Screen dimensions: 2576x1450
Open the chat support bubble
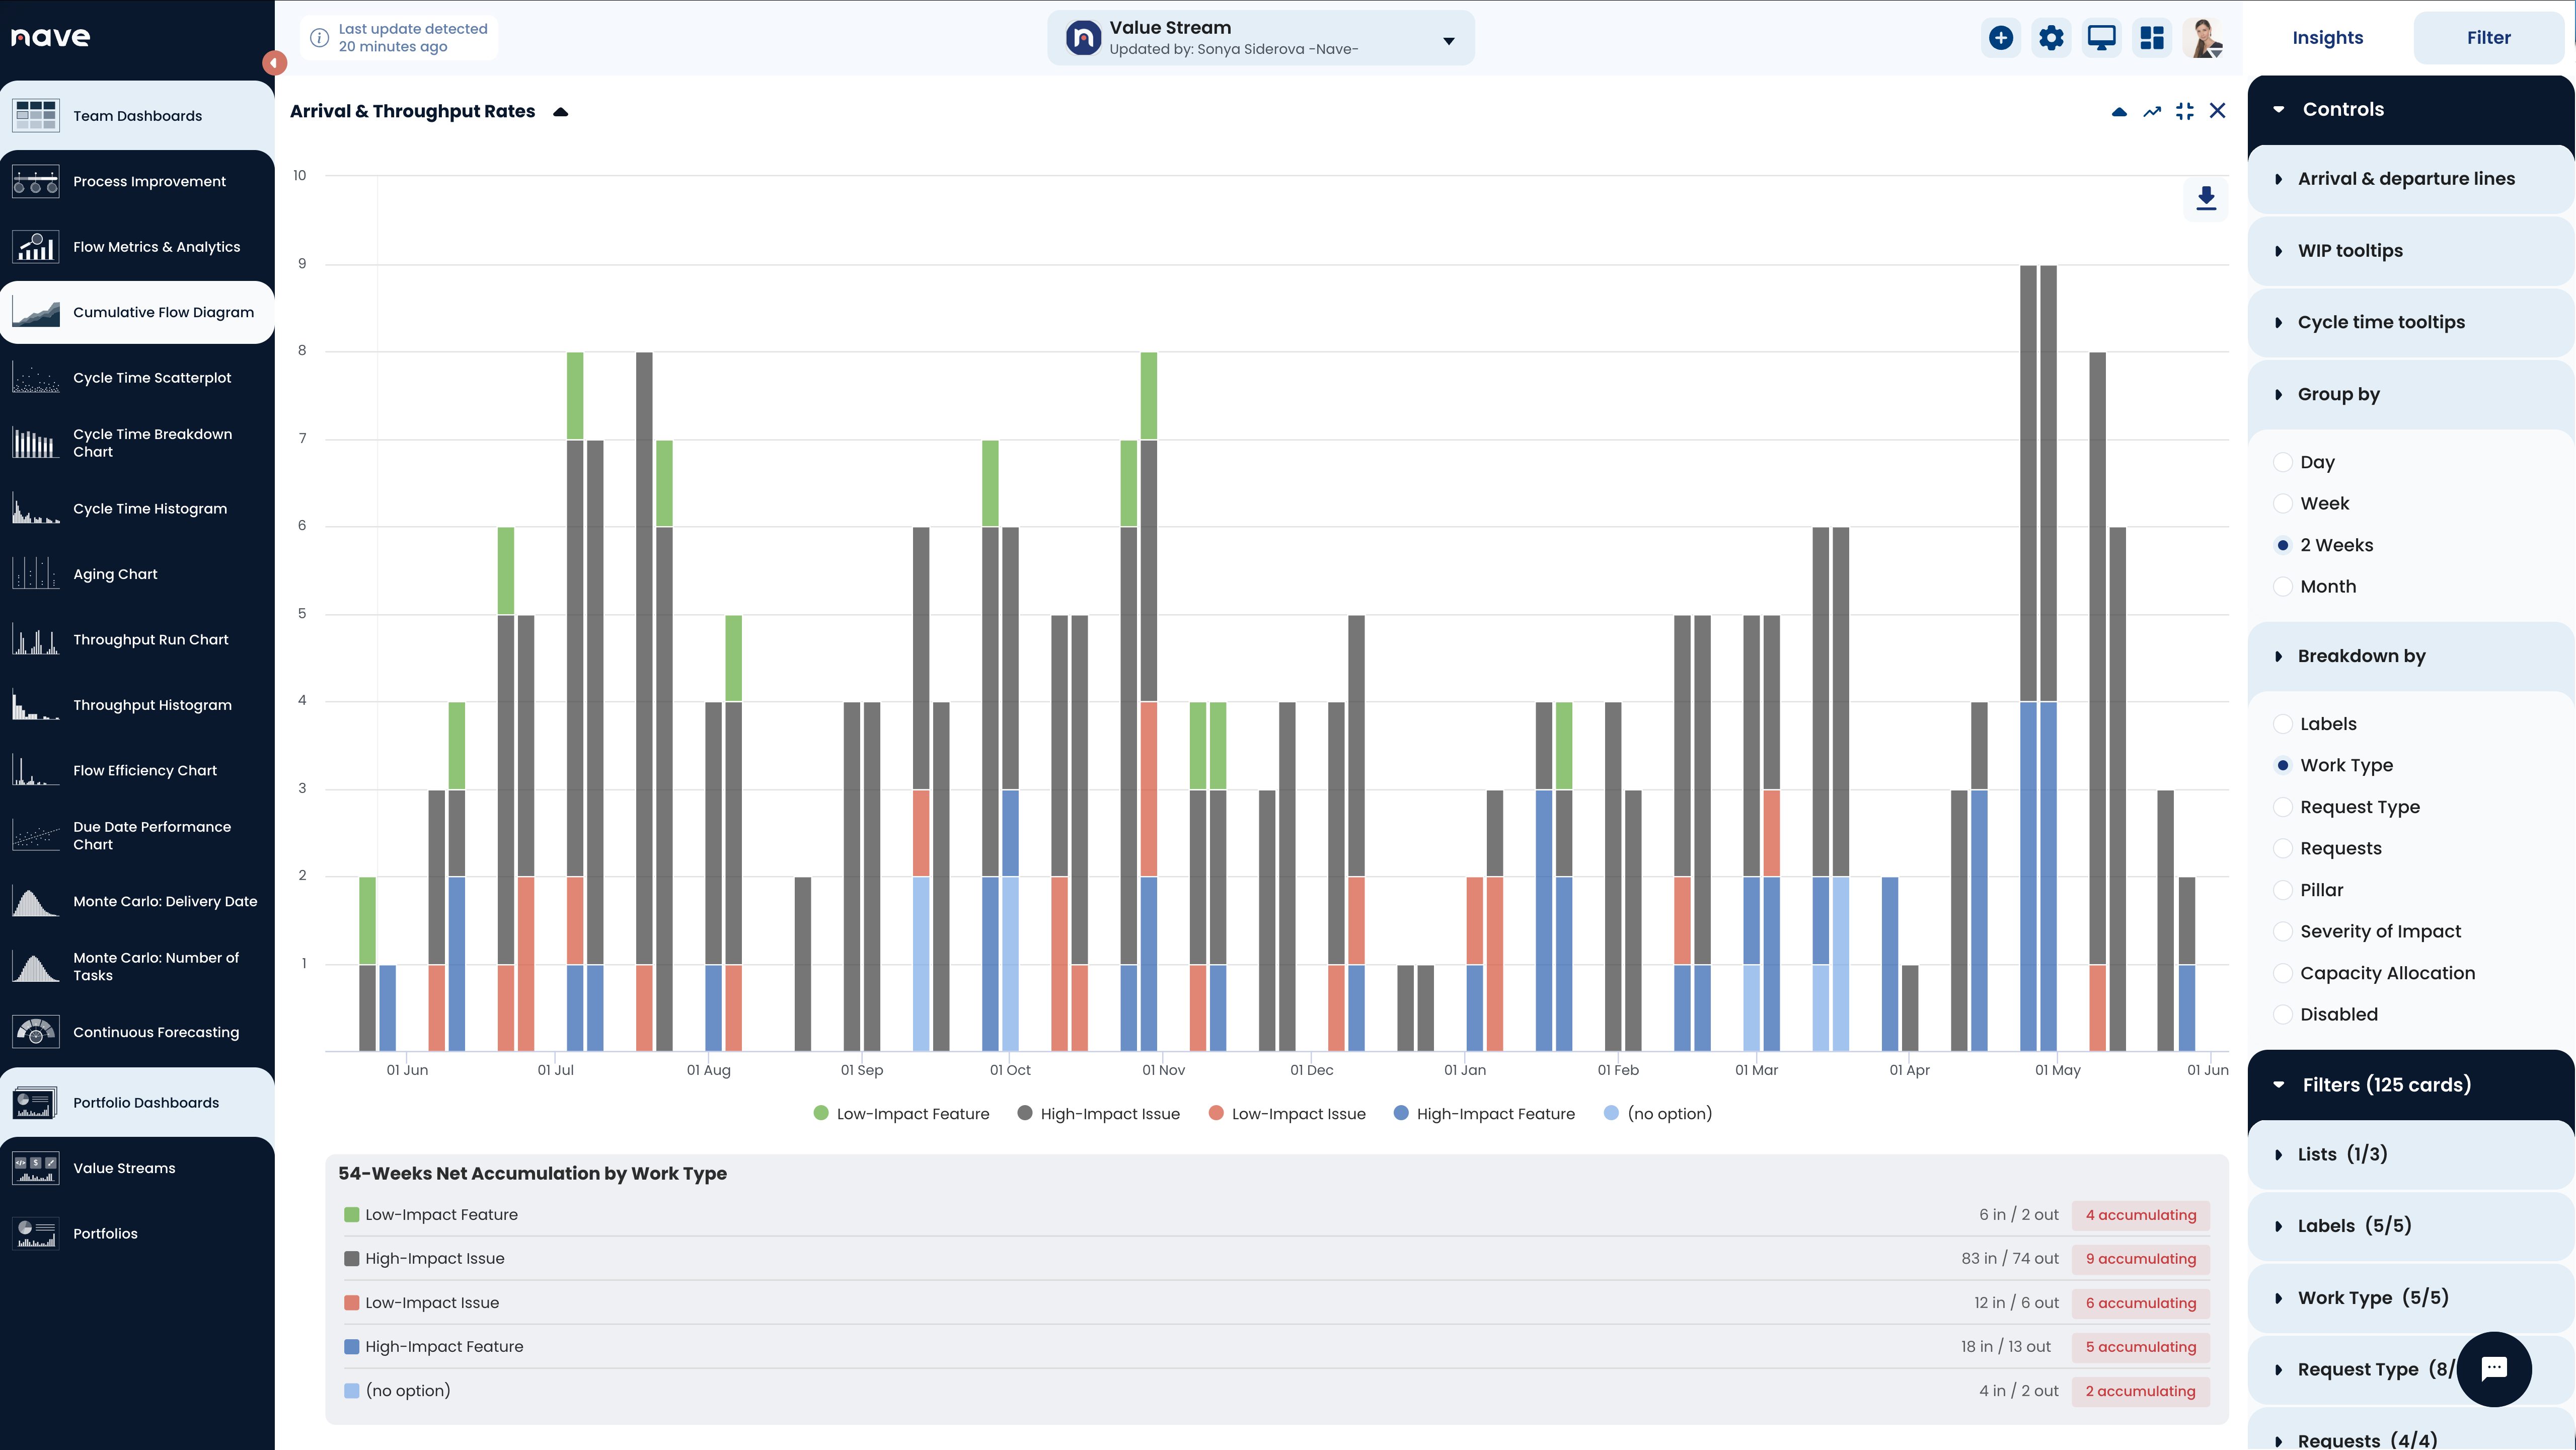coord(2494,1369)
